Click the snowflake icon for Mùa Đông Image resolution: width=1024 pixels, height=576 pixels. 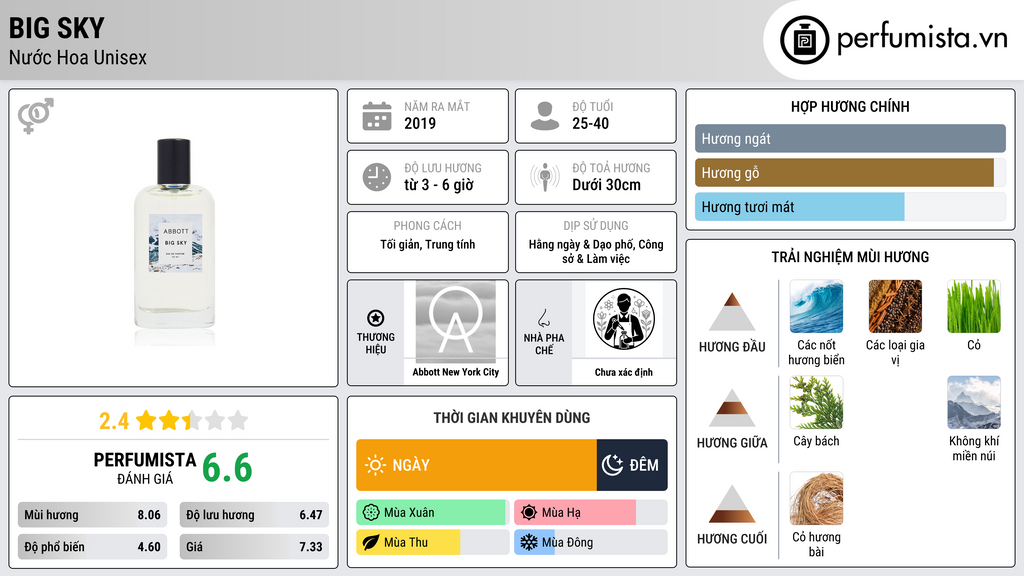(529, 542)
